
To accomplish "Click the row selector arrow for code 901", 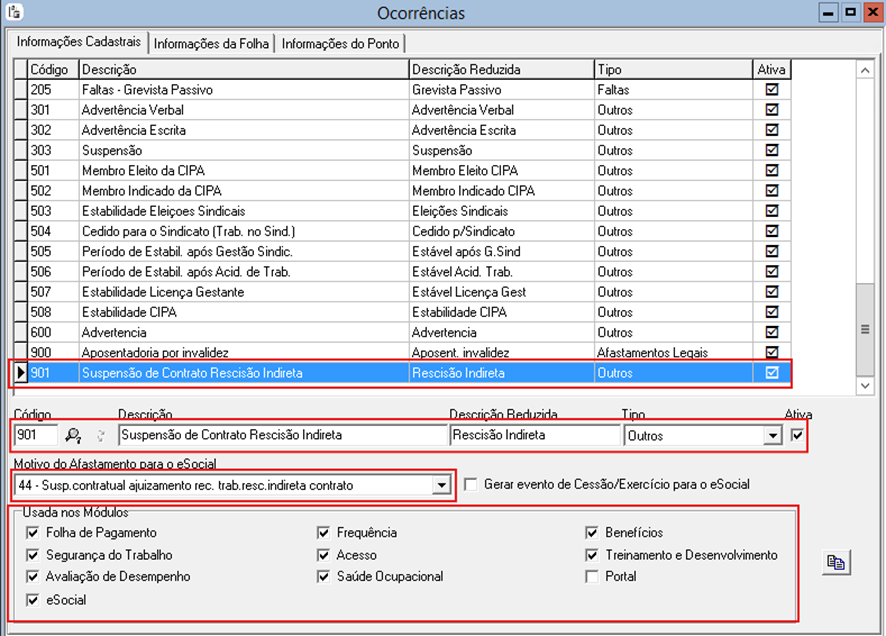I will [20, 373].
